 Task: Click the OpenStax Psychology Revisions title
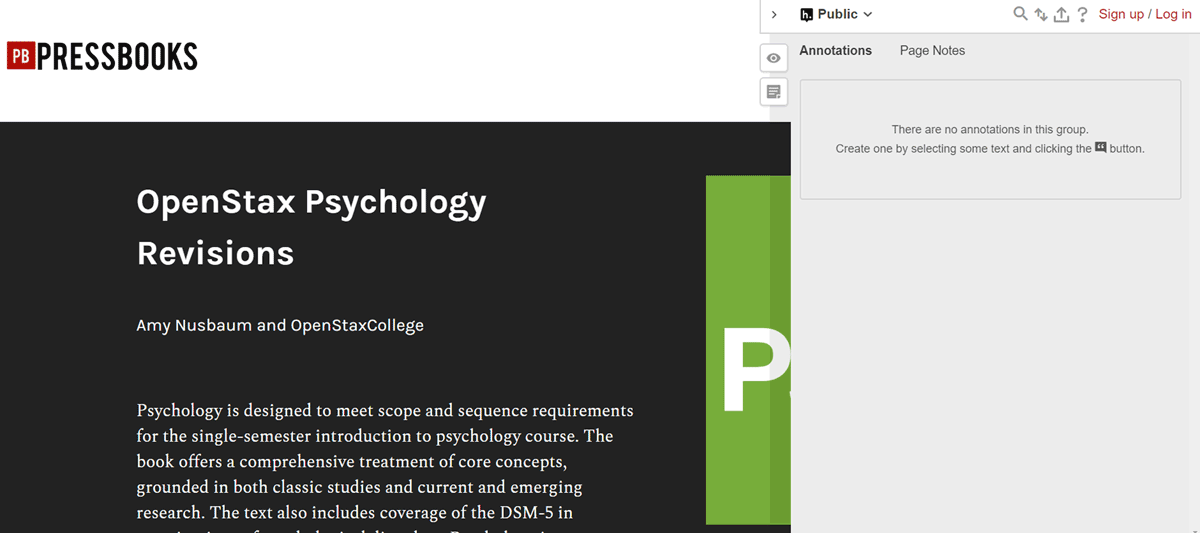(311, 227)
